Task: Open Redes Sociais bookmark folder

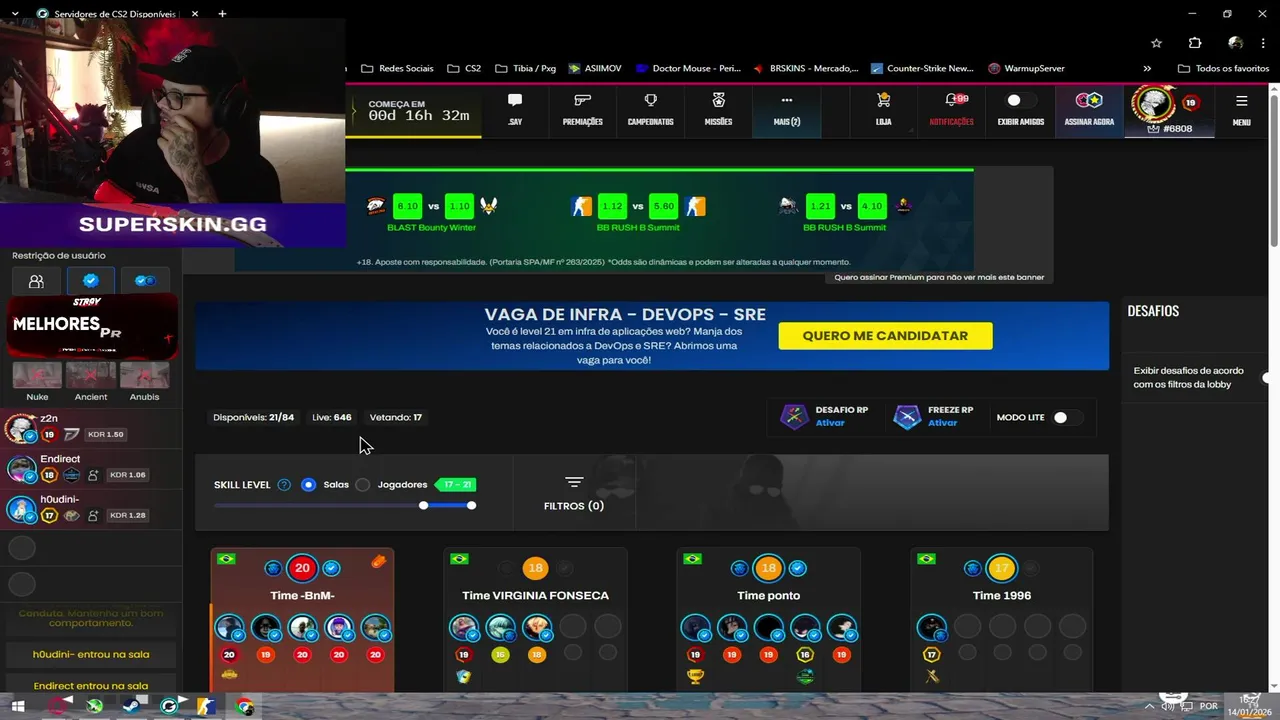Action: (x=397, y=69)
